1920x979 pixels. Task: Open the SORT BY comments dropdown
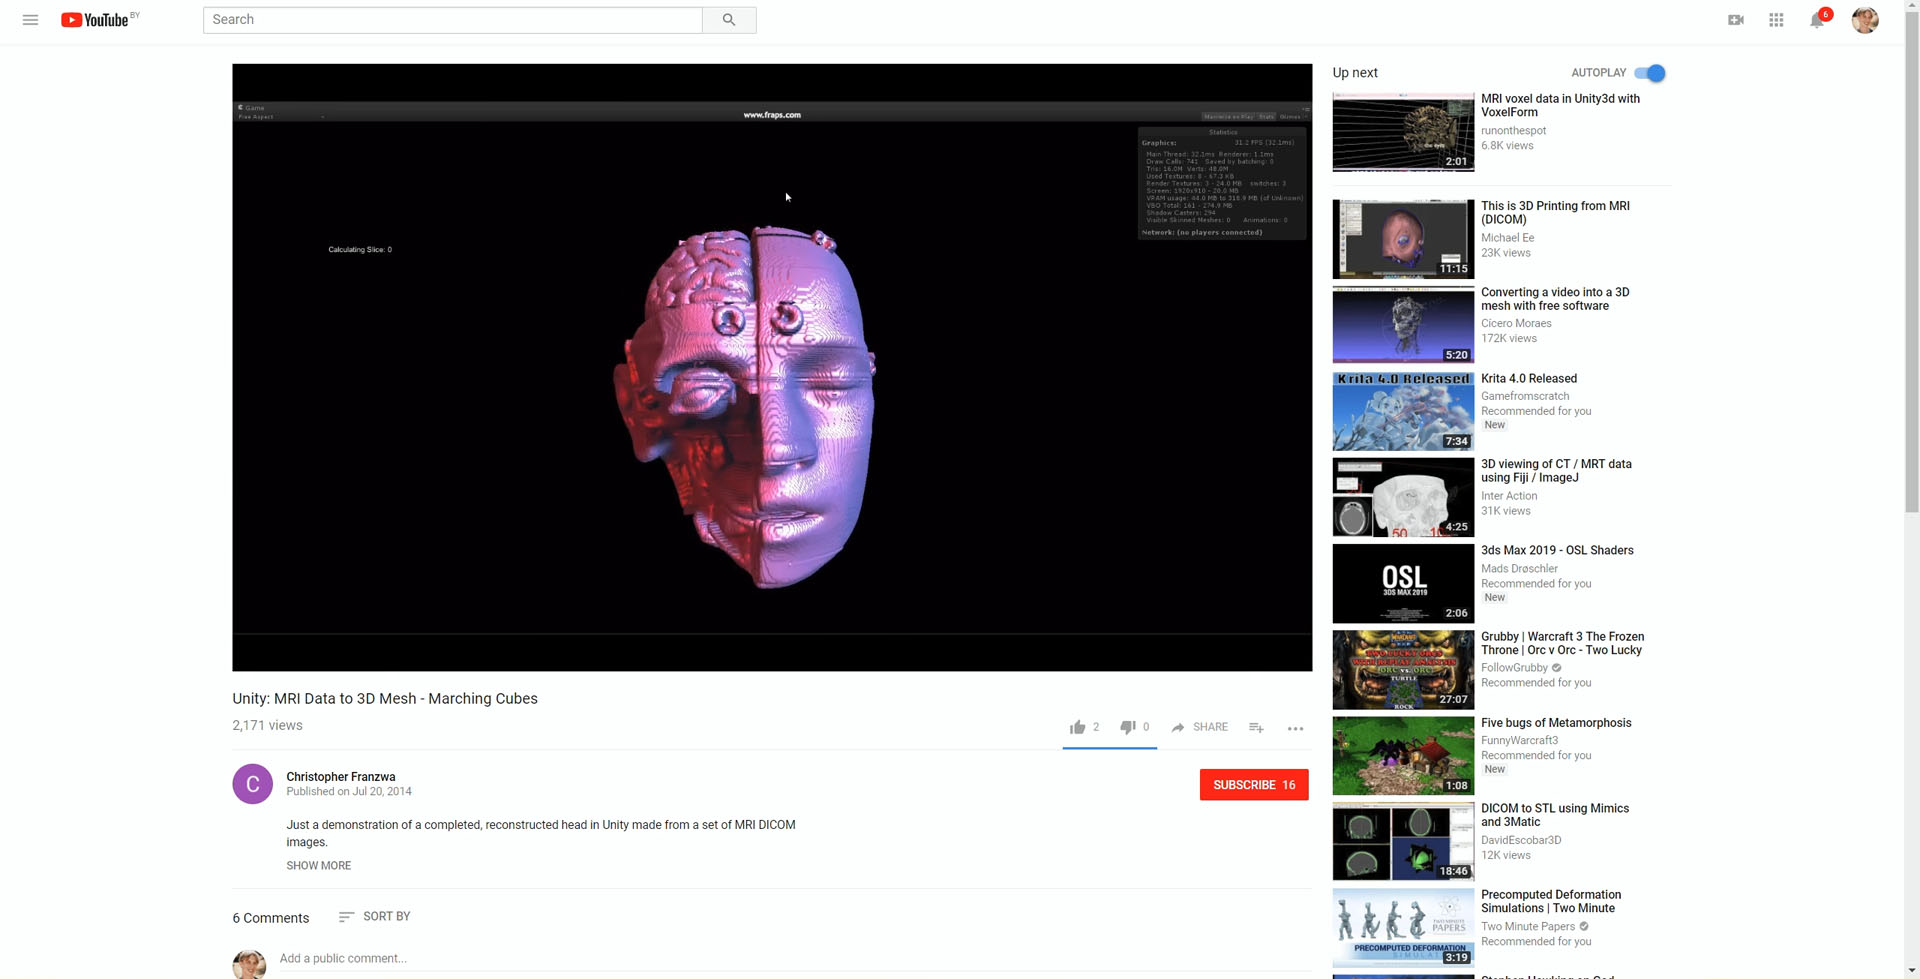tap(375, 917)
